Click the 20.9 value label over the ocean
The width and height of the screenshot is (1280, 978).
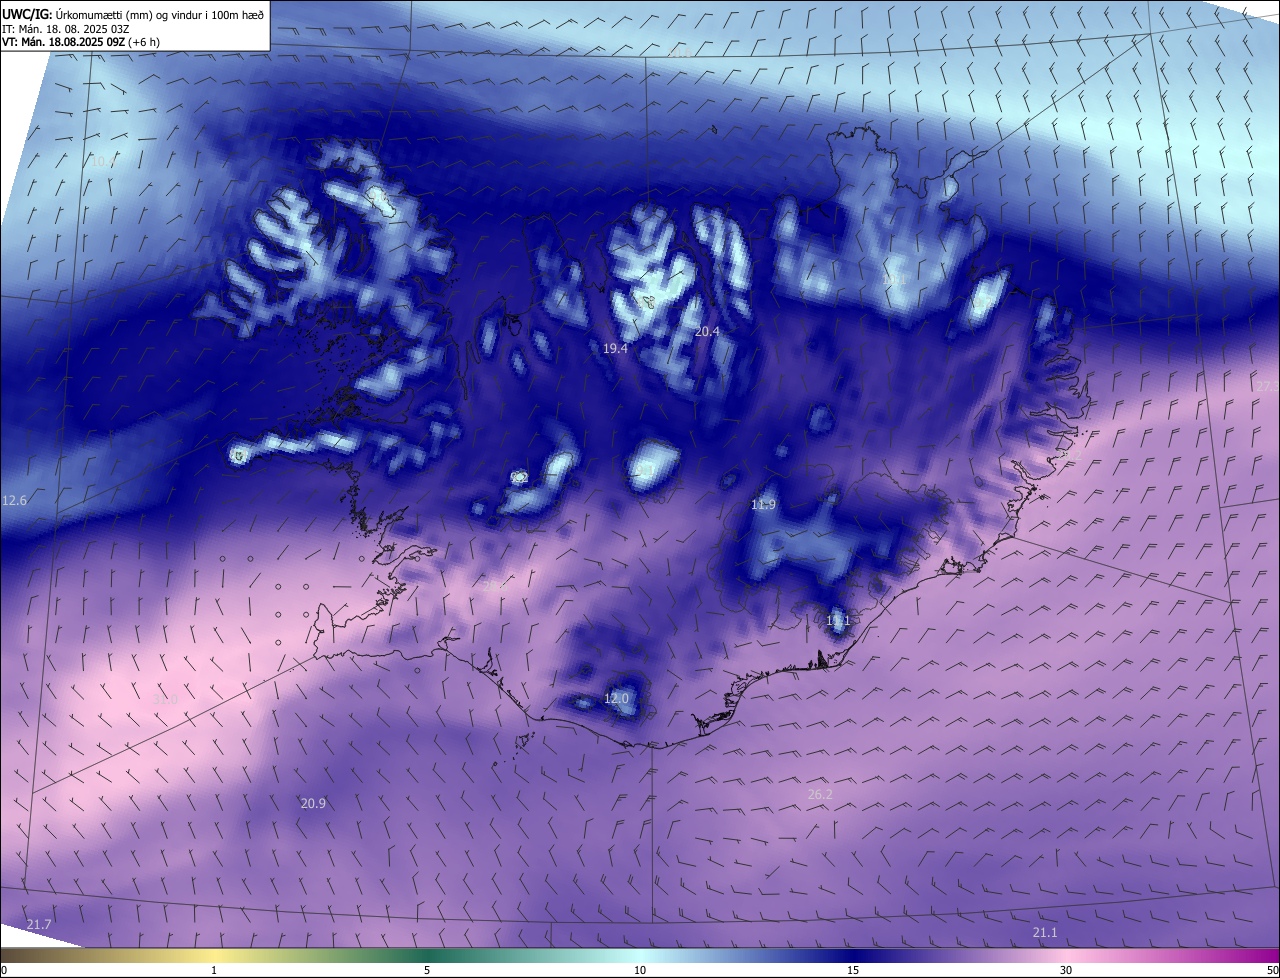[313, 803]
